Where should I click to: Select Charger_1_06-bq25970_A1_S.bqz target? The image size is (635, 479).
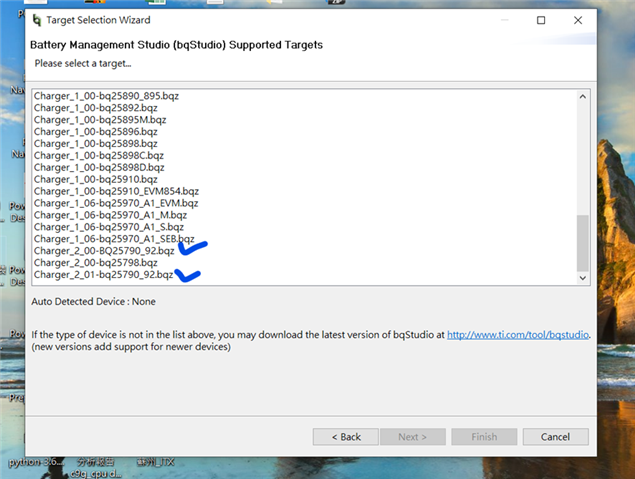pyautogui.click(x=109, y=227)
